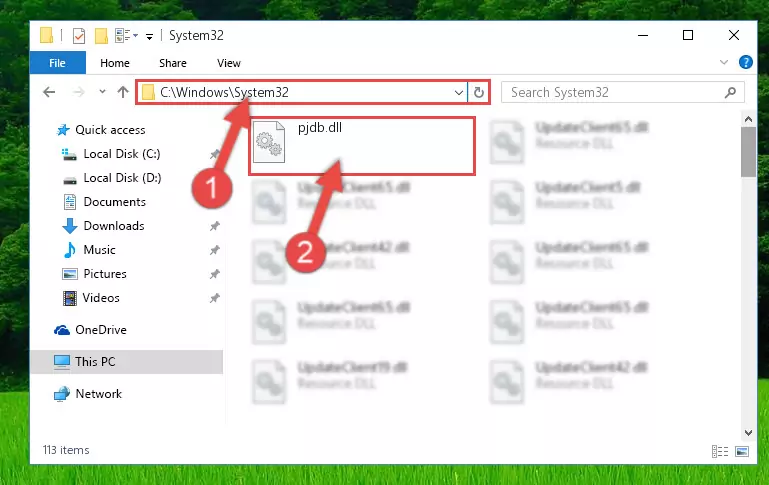Open the recent locations dropdown arrow

[102, 92]
